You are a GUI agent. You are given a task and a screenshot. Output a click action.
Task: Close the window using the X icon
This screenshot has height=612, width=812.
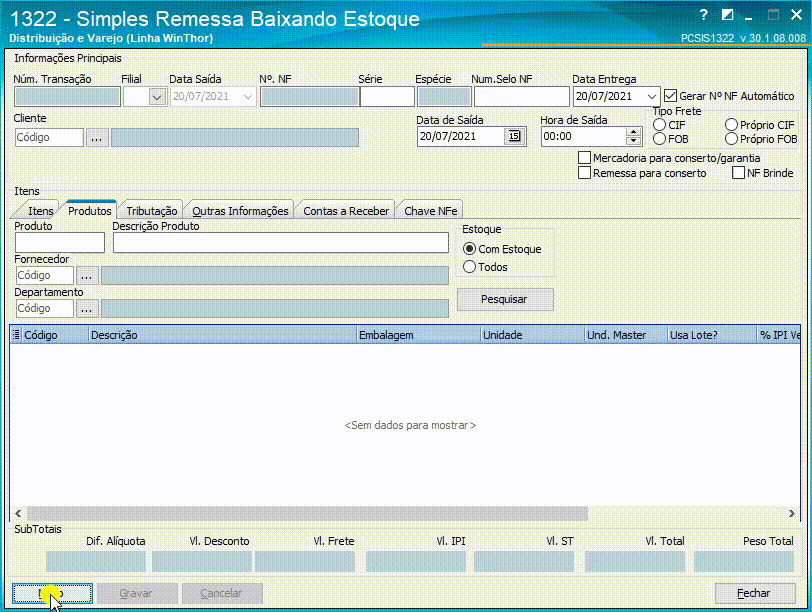(796, 15)
